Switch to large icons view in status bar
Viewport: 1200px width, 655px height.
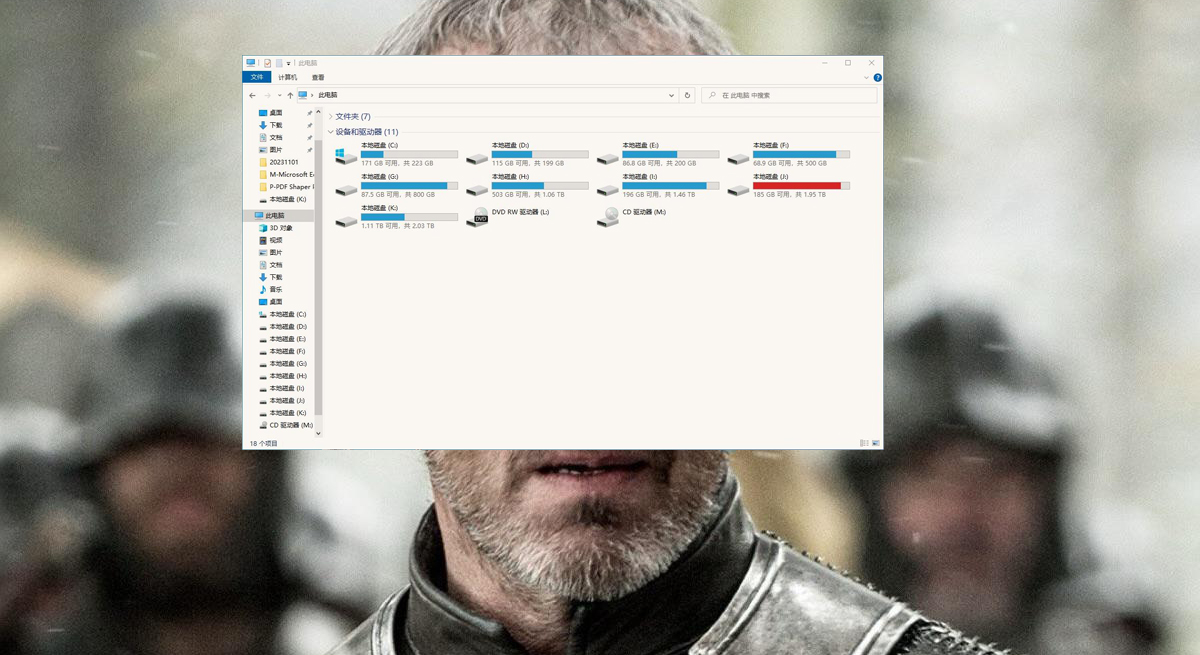[876, 443]
